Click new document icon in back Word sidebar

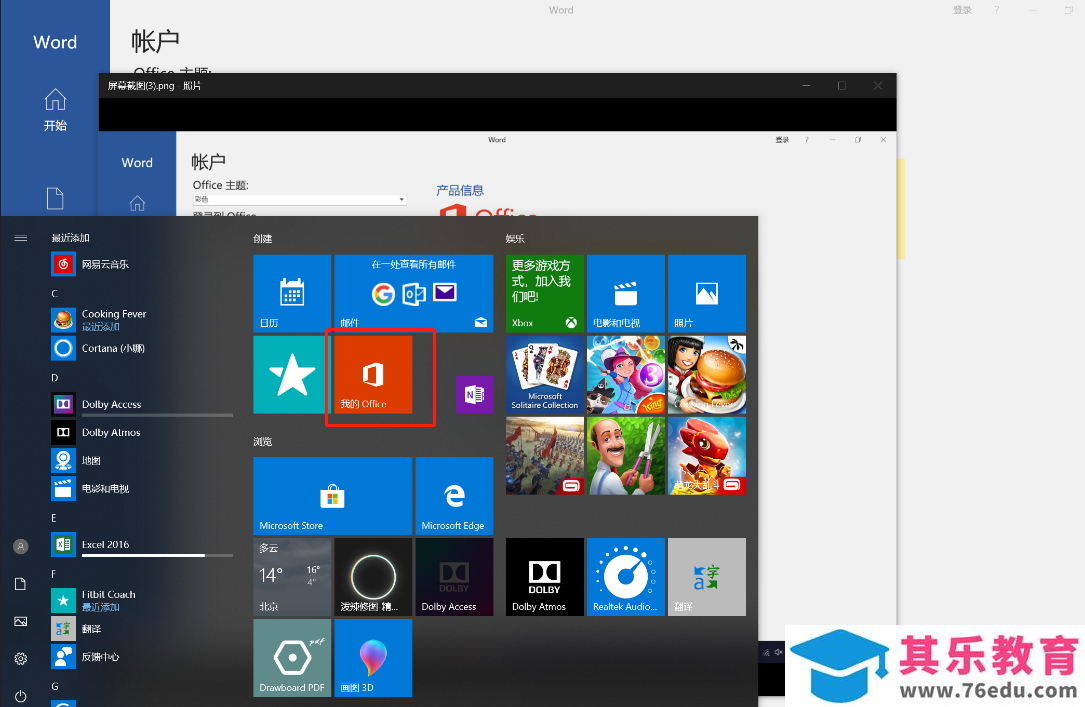click(x=55, y=199)
